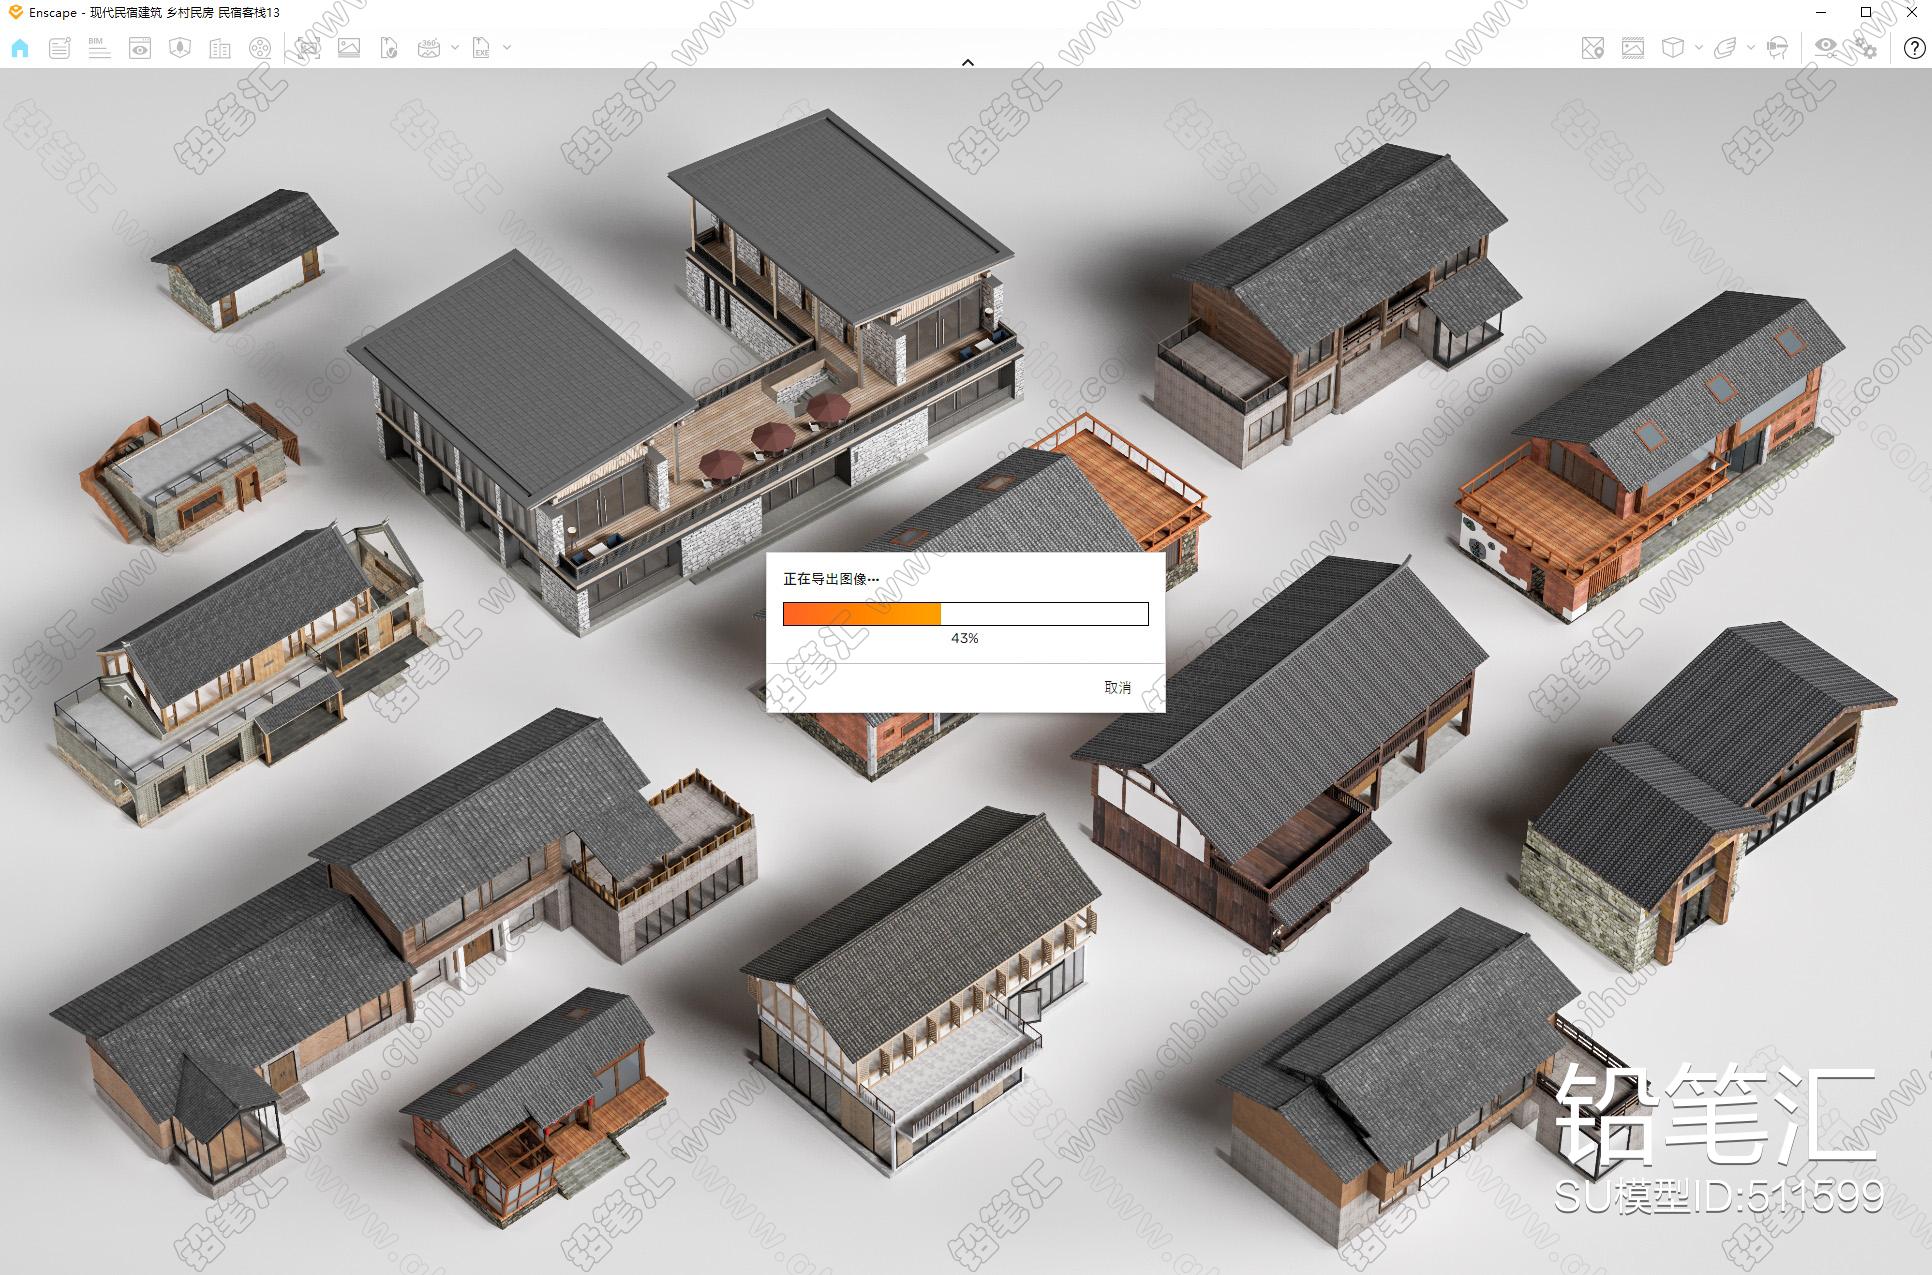The image size is (1932, 1275).
Task: Click the 360 panorama render icon
Action: tap(429, 48)
